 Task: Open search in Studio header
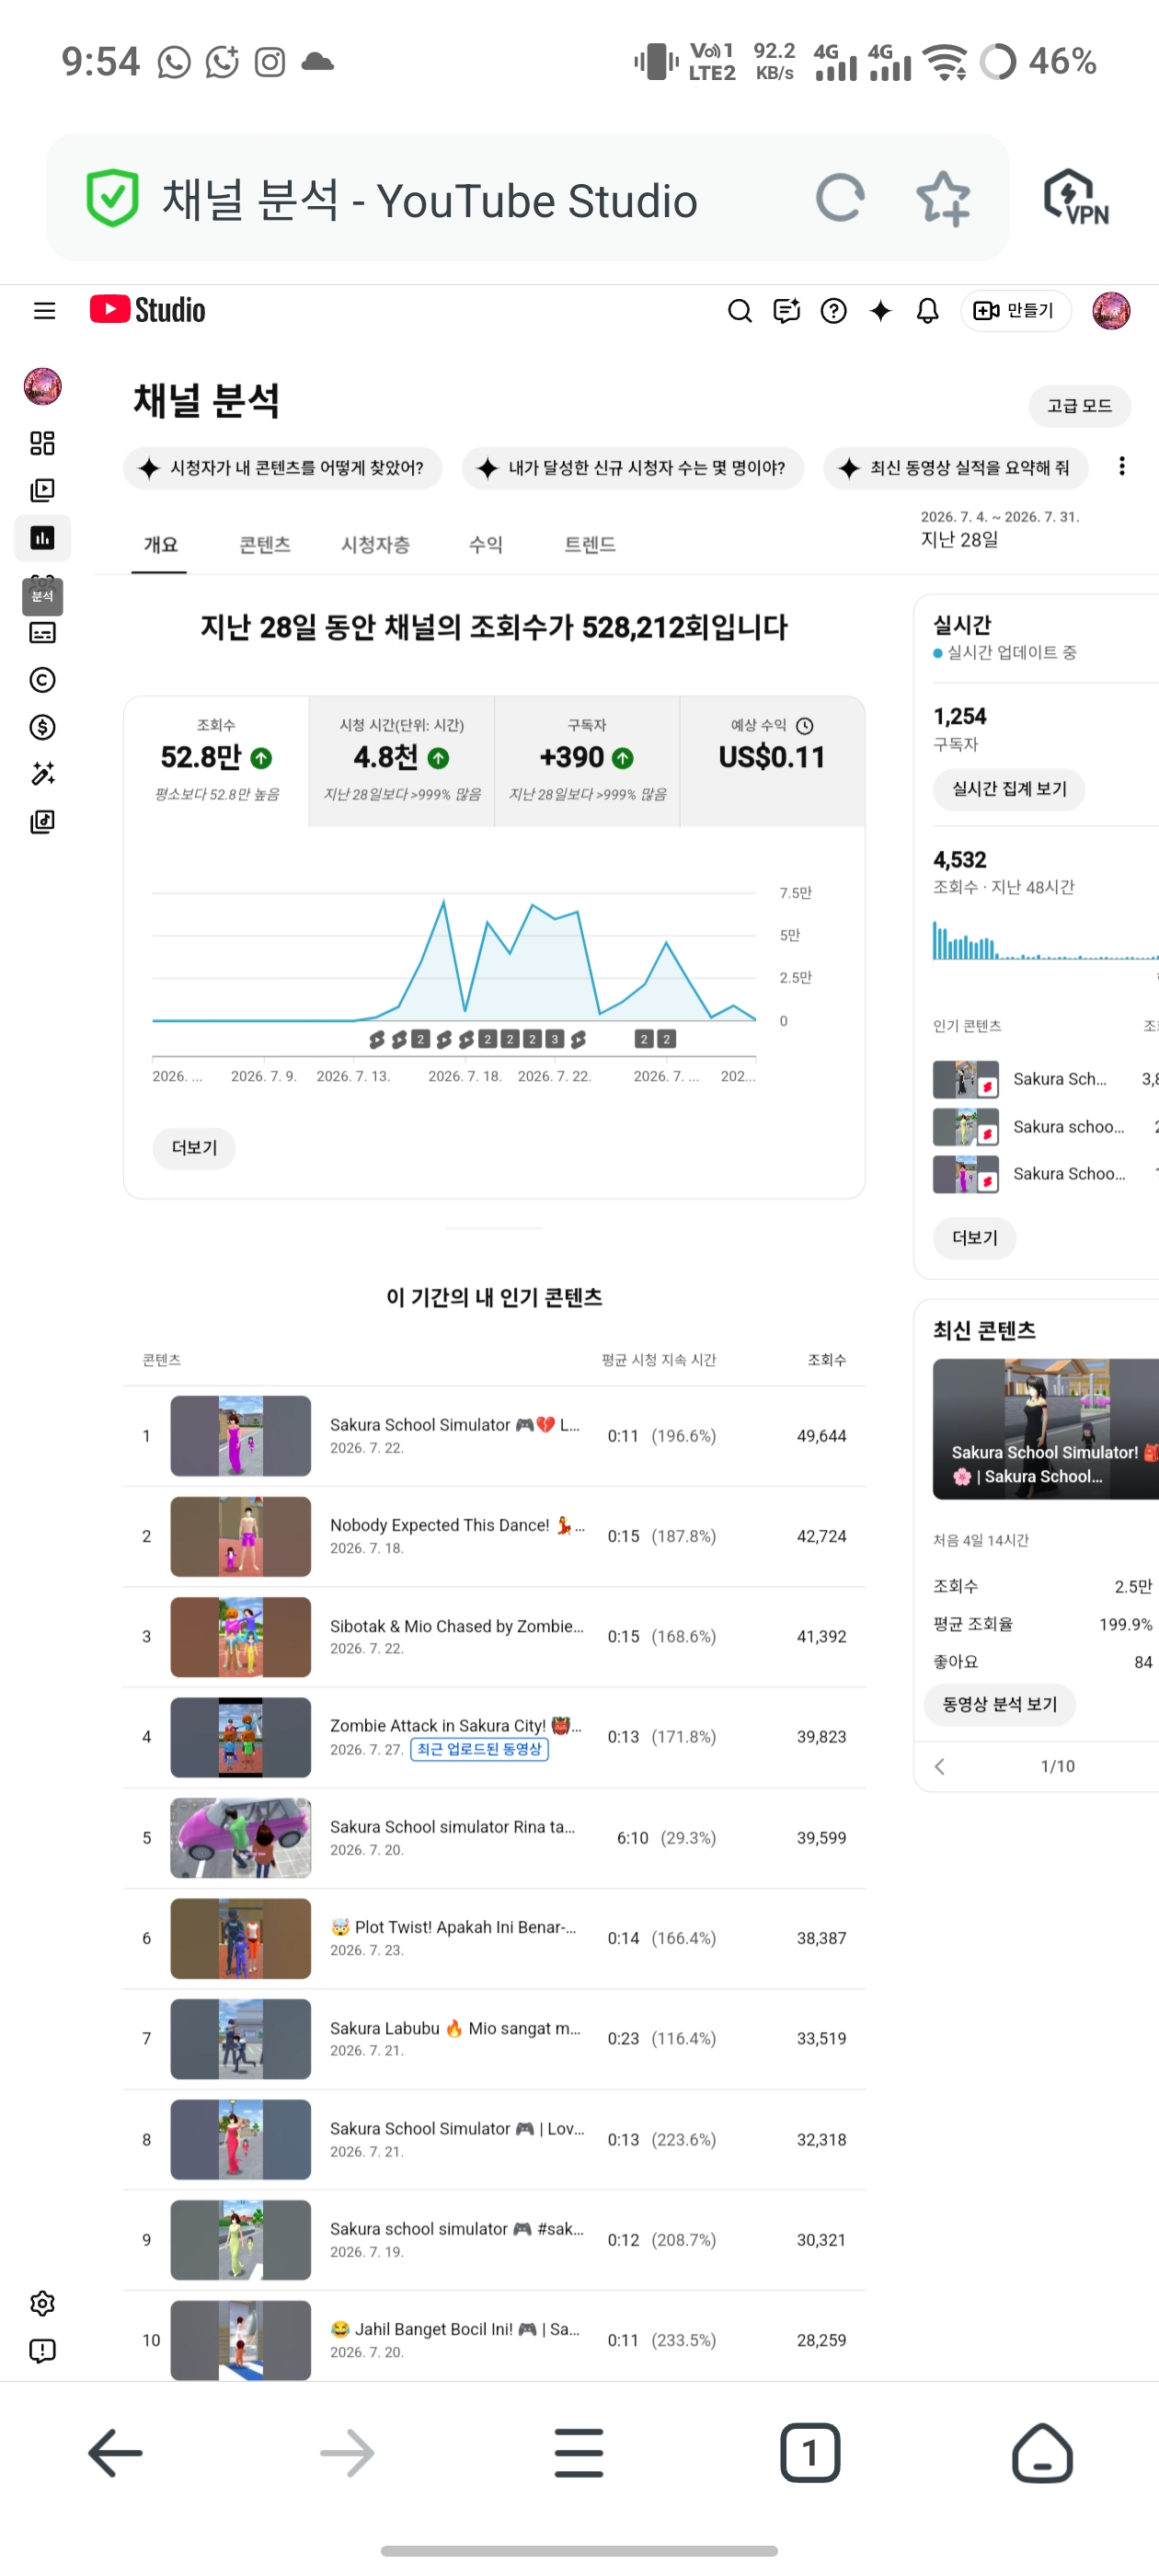pyautogui.click(x=739, y=311)
